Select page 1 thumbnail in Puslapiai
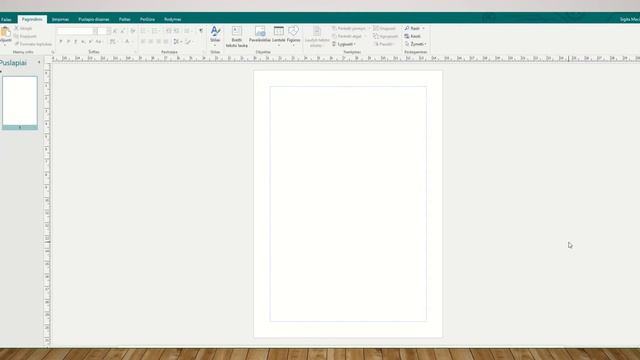The width and height of the screenshot is (640, 360). [x=20, y=103]
